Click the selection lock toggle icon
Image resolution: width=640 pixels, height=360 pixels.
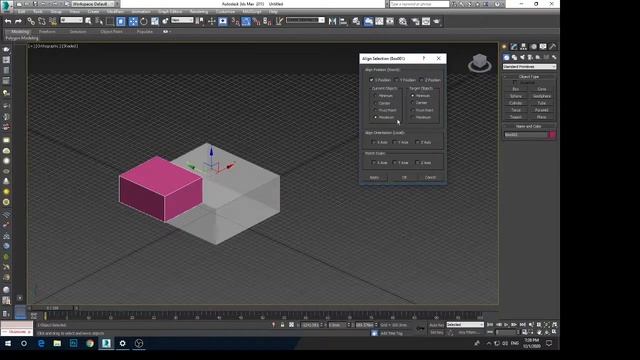282,325
